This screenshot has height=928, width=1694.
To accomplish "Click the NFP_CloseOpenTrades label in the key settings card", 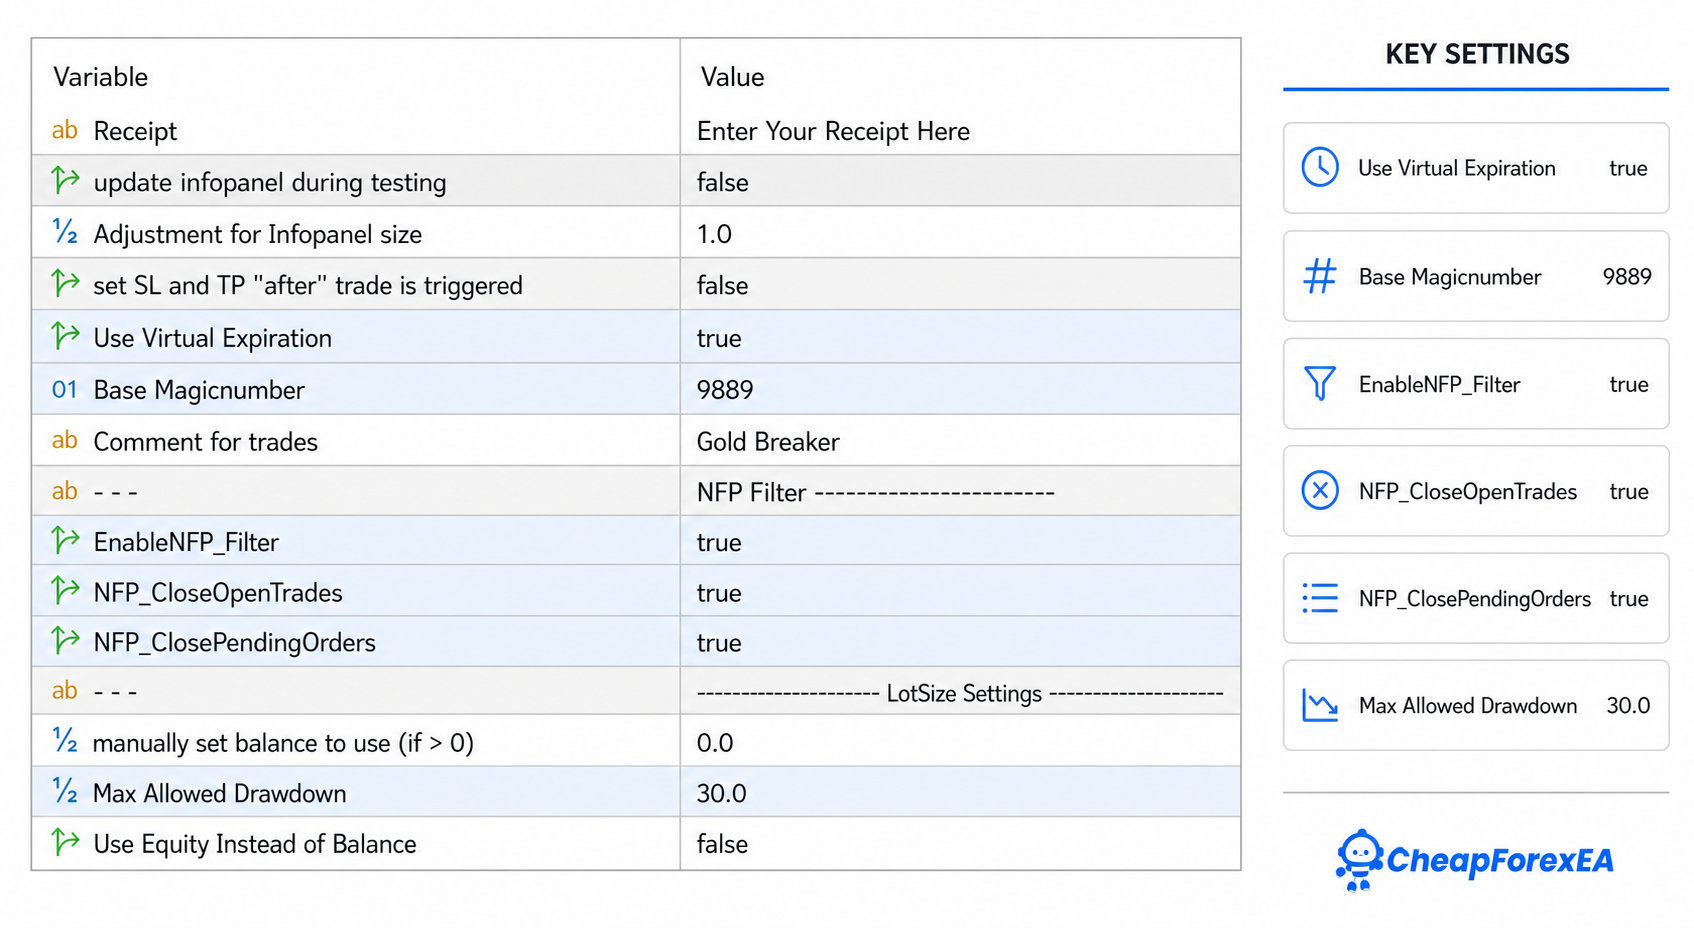I will (1467, 492).
